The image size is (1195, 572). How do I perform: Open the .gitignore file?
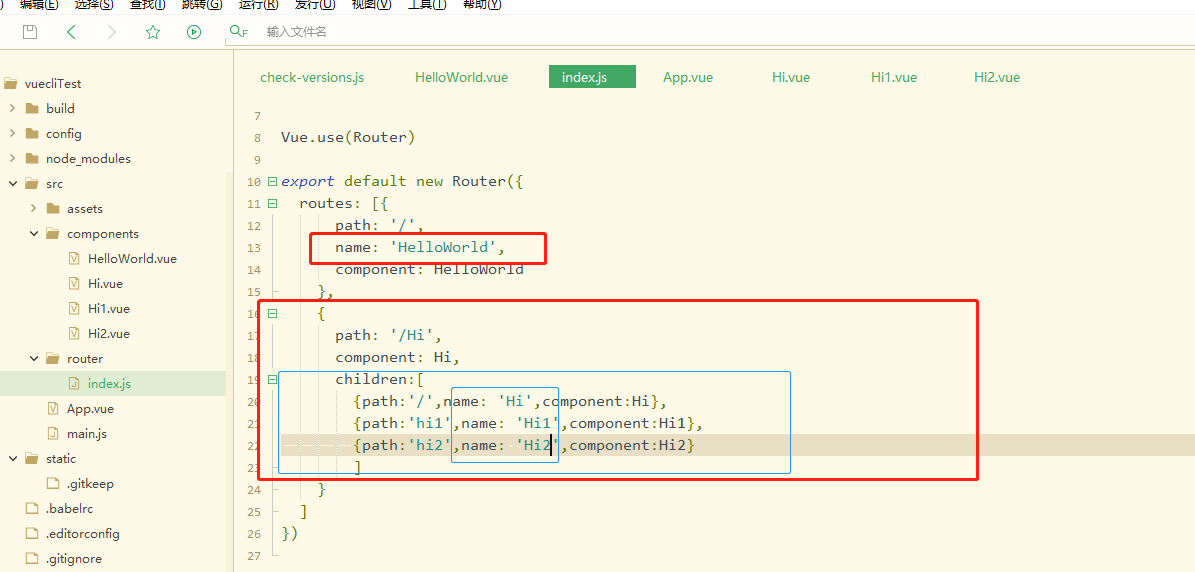pyautogui.click(x=74, y=558)
